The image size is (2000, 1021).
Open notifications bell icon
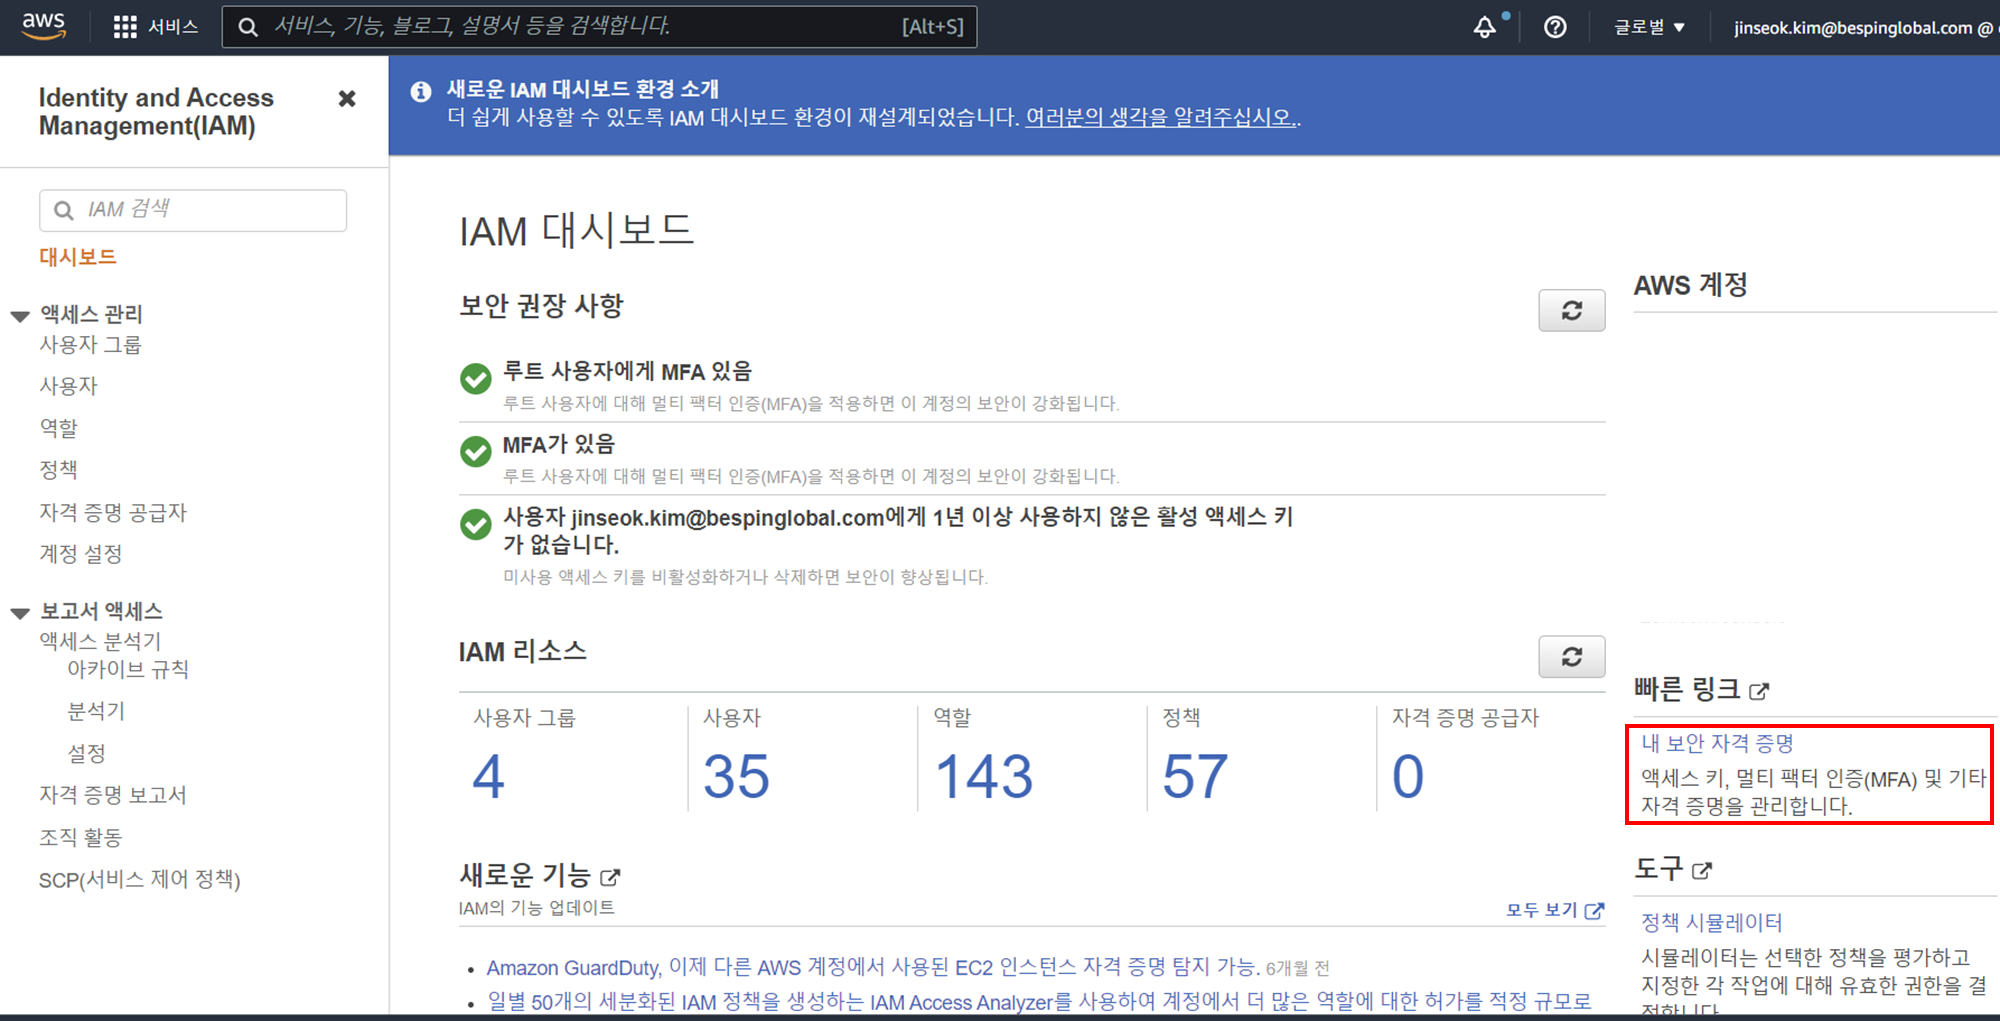click(x=1485, y=27)
